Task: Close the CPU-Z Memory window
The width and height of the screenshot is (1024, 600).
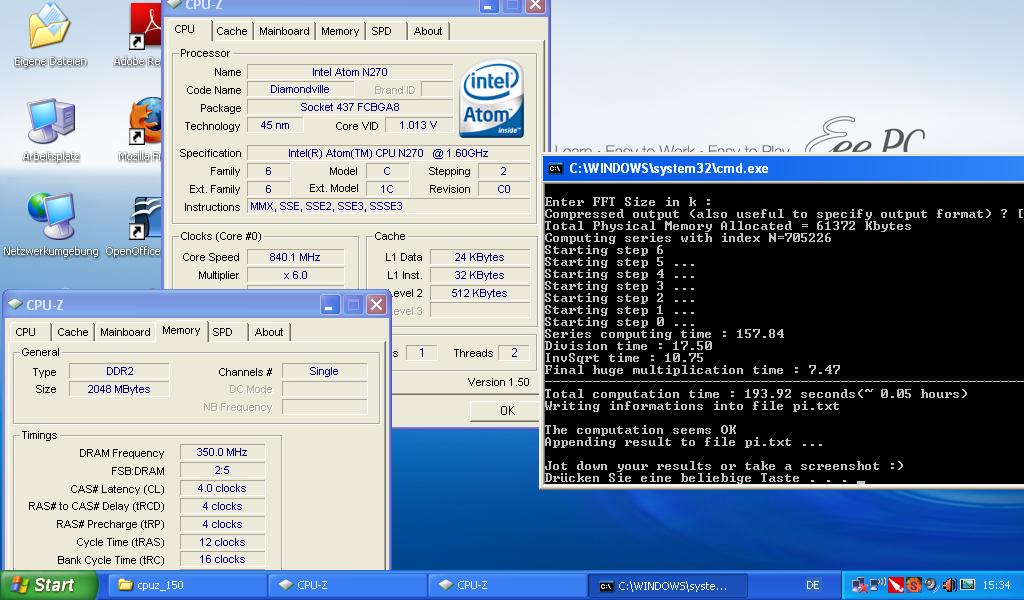Action: coord(376,305)
